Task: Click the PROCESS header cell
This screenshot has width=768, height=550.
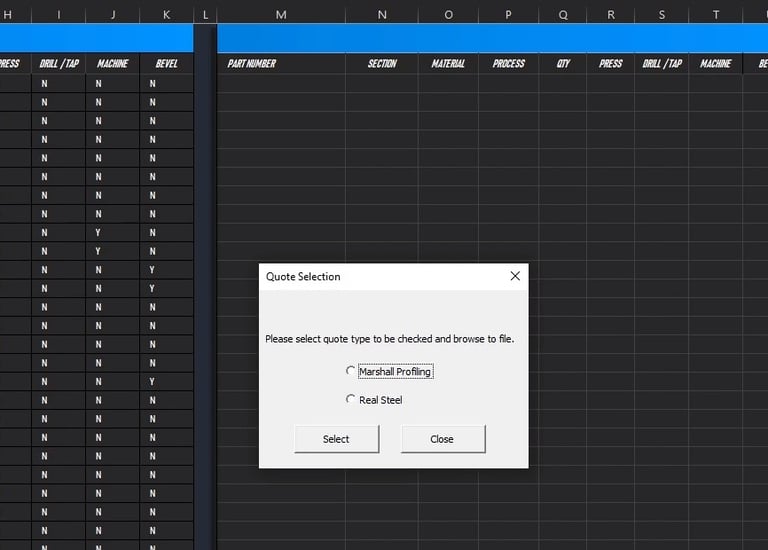Action: tap(508, 64)
